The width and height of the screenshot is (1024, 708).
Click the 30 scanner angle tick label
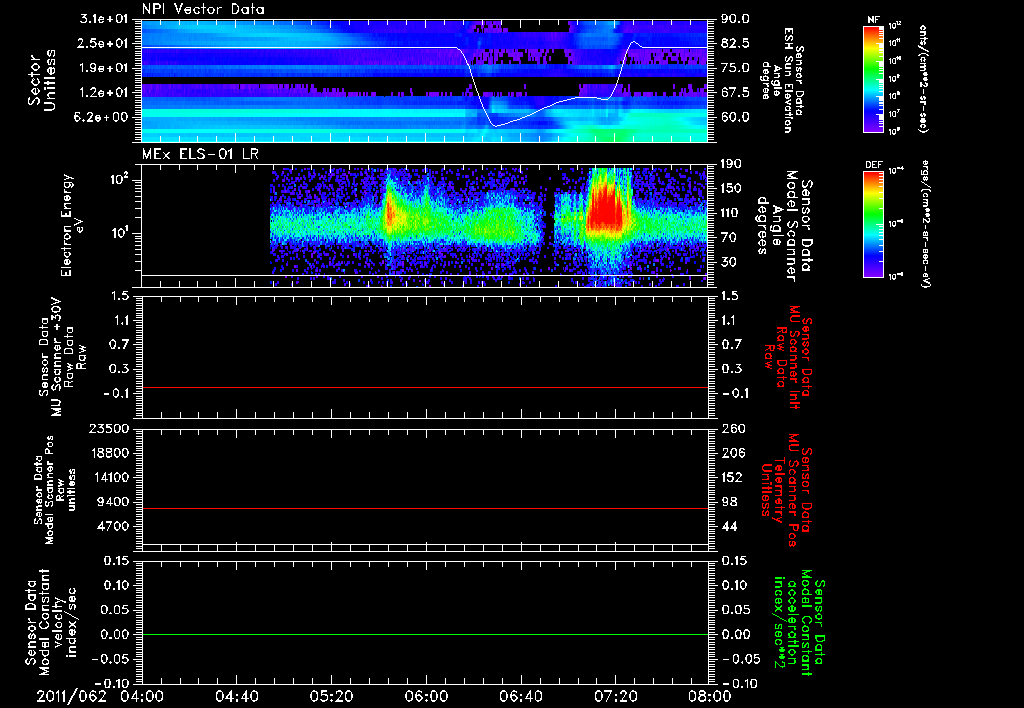click(729, 262)
